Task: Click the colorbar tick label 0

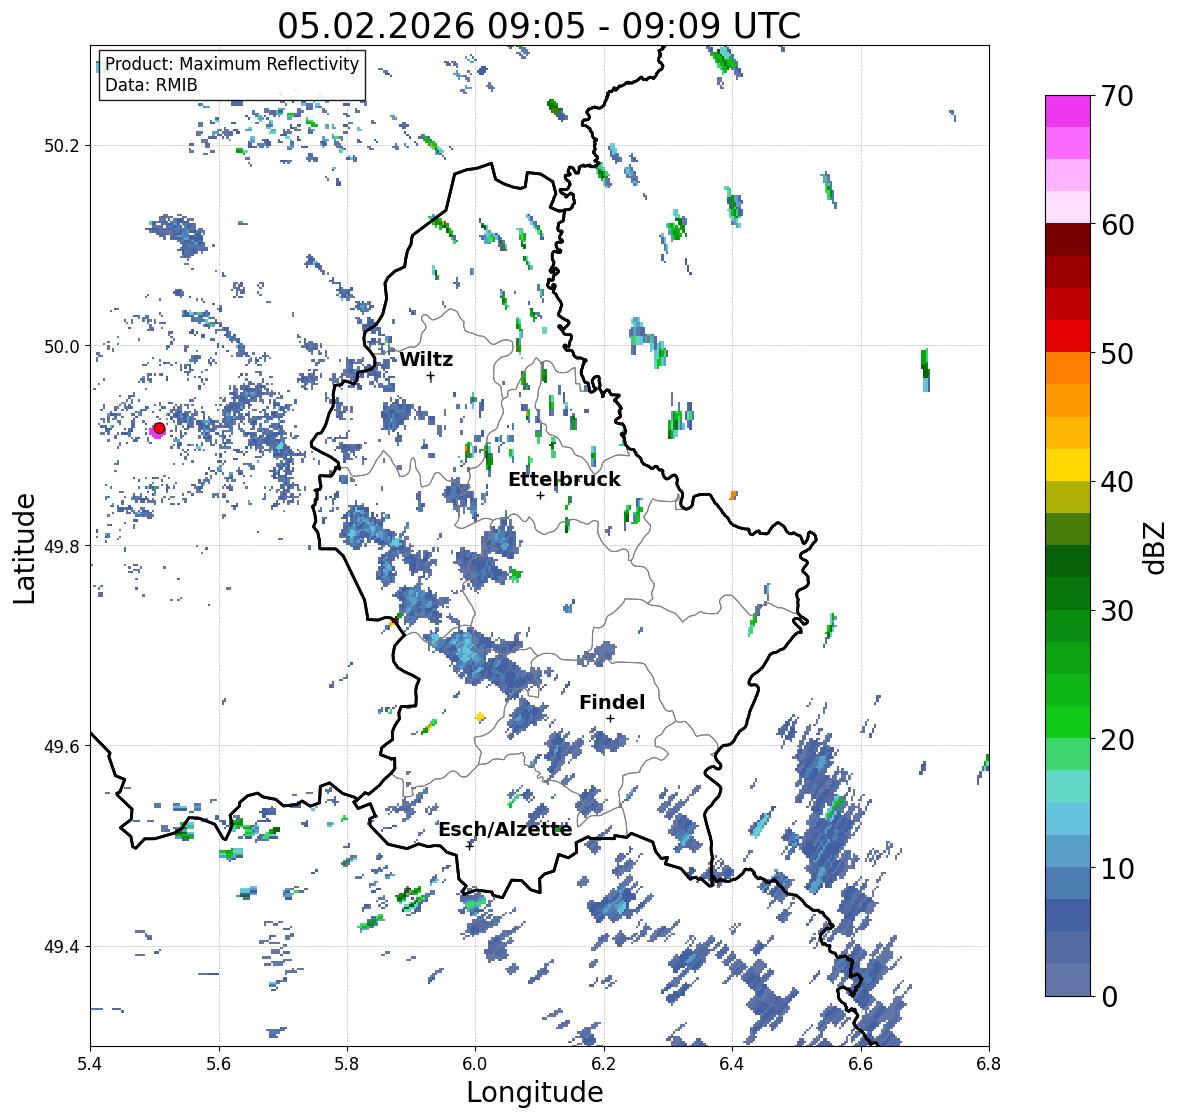Action: (1109, 997)
